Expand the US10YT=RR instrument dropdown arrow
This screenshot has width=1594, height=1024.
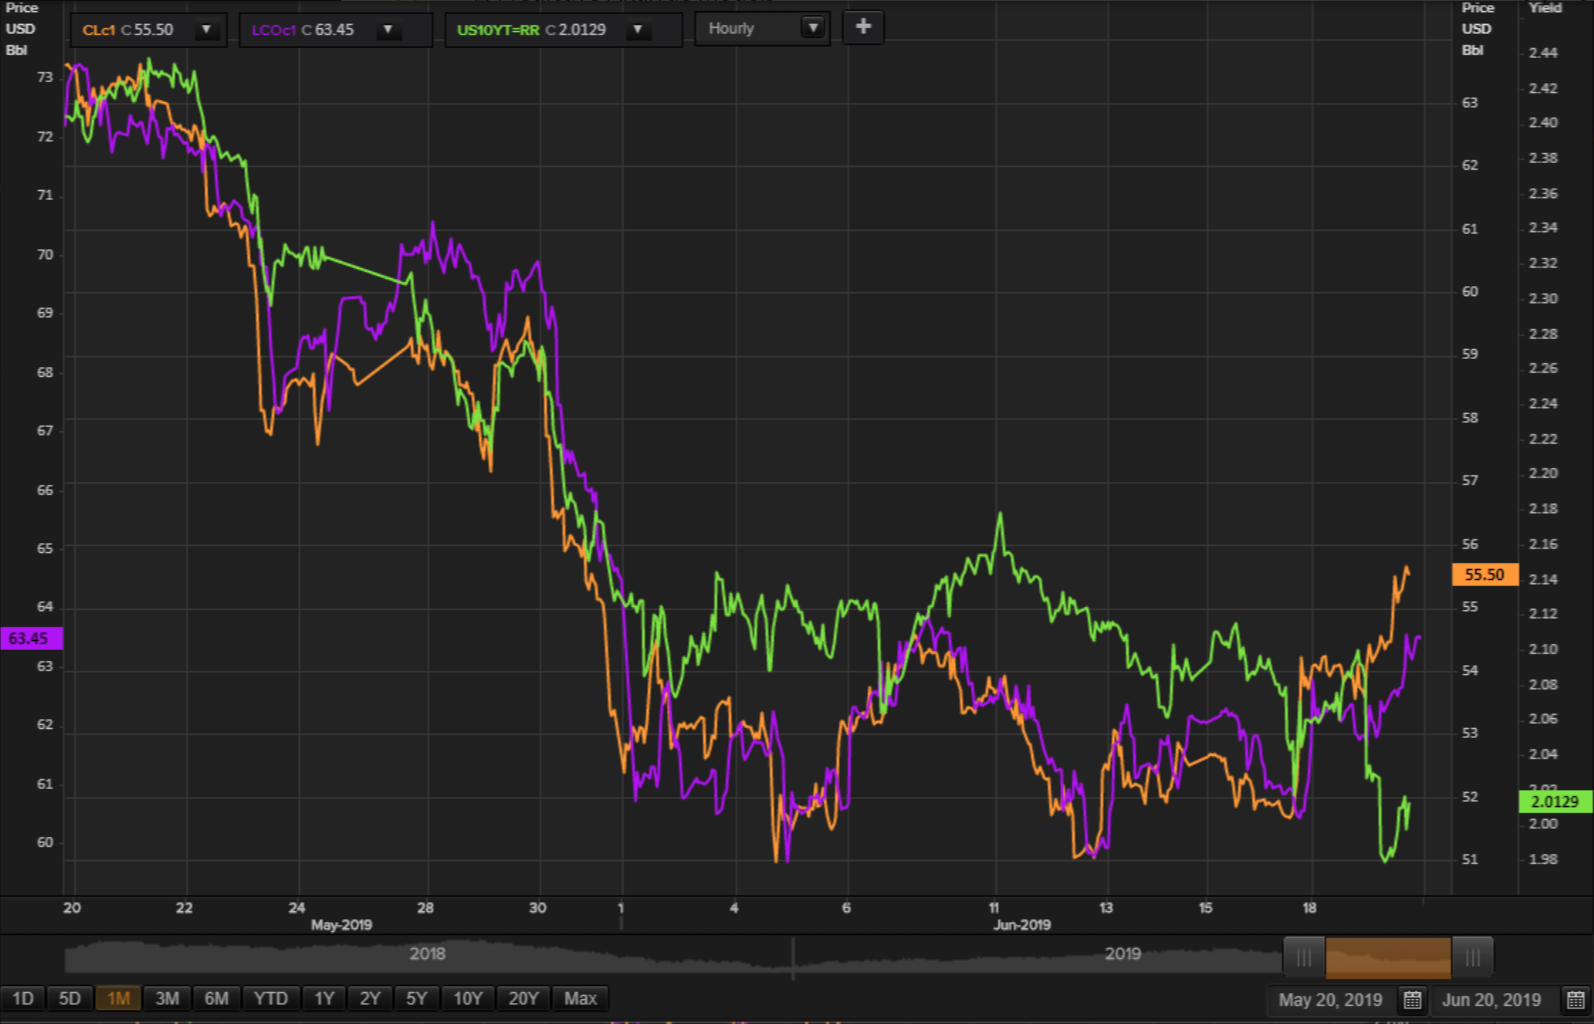click(x=637, y=30)
